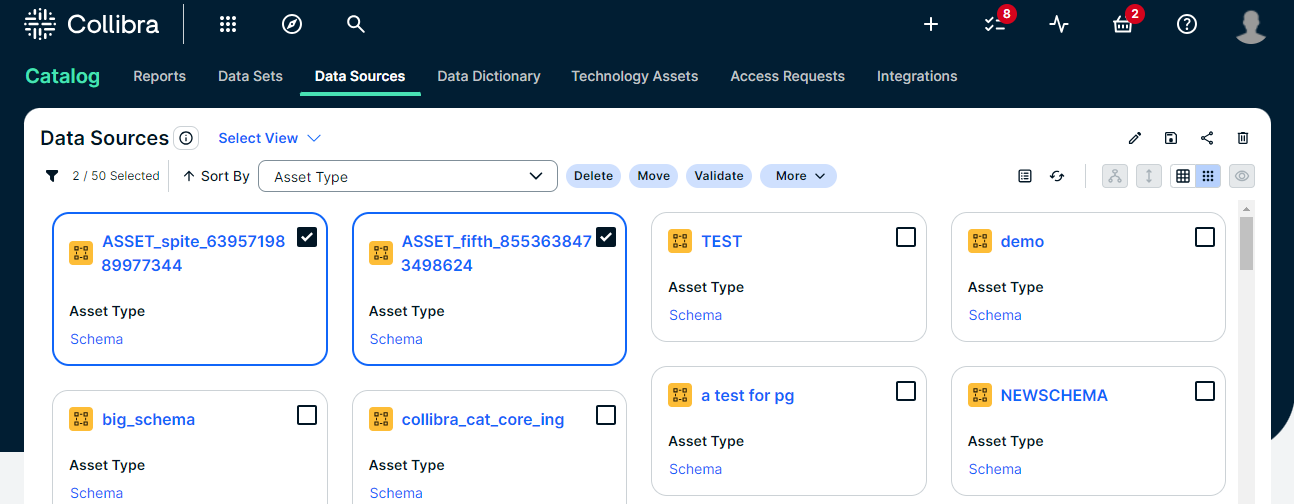Expand the Select View dropdown
The image size is (1294, 504).
click(x=269, y=138)
